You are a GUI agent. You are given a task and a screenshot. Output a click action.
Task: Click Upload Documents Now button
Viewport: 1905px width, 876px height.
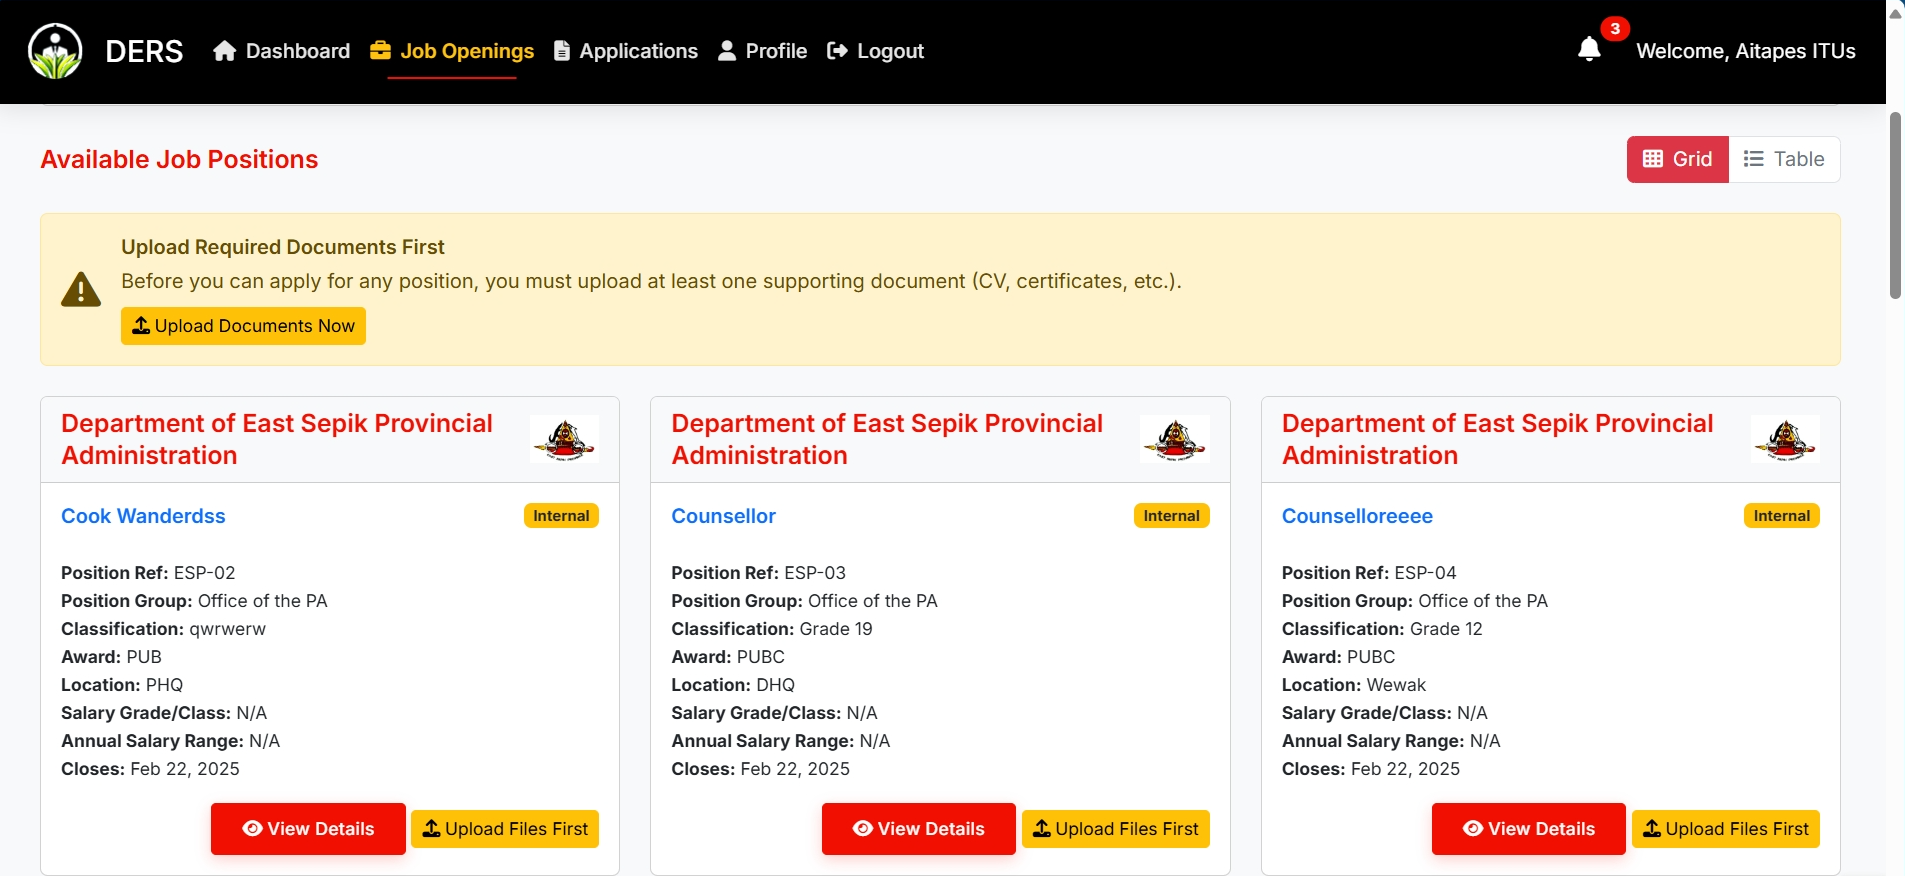243,326
